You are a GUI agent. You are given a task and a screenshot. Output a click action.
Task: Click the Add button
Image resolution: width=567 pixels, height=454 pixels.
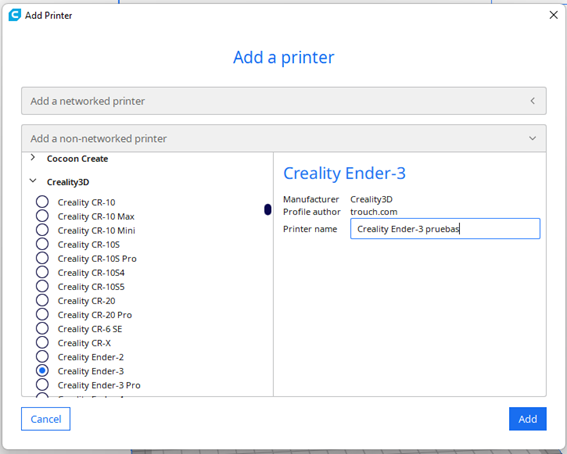[x=528, y=419]
